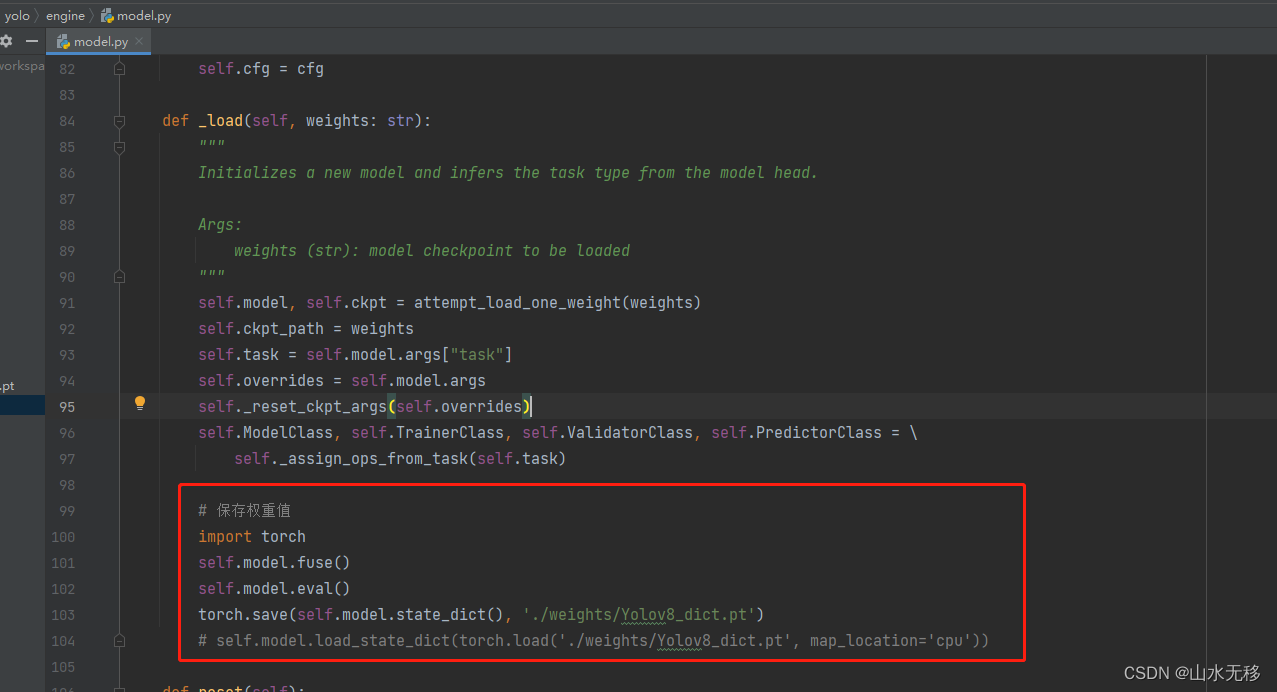Click './weights/Yolov8_dict.pt' string on line 103
This screenshot has height=692, width=1277.
(639, 615)
